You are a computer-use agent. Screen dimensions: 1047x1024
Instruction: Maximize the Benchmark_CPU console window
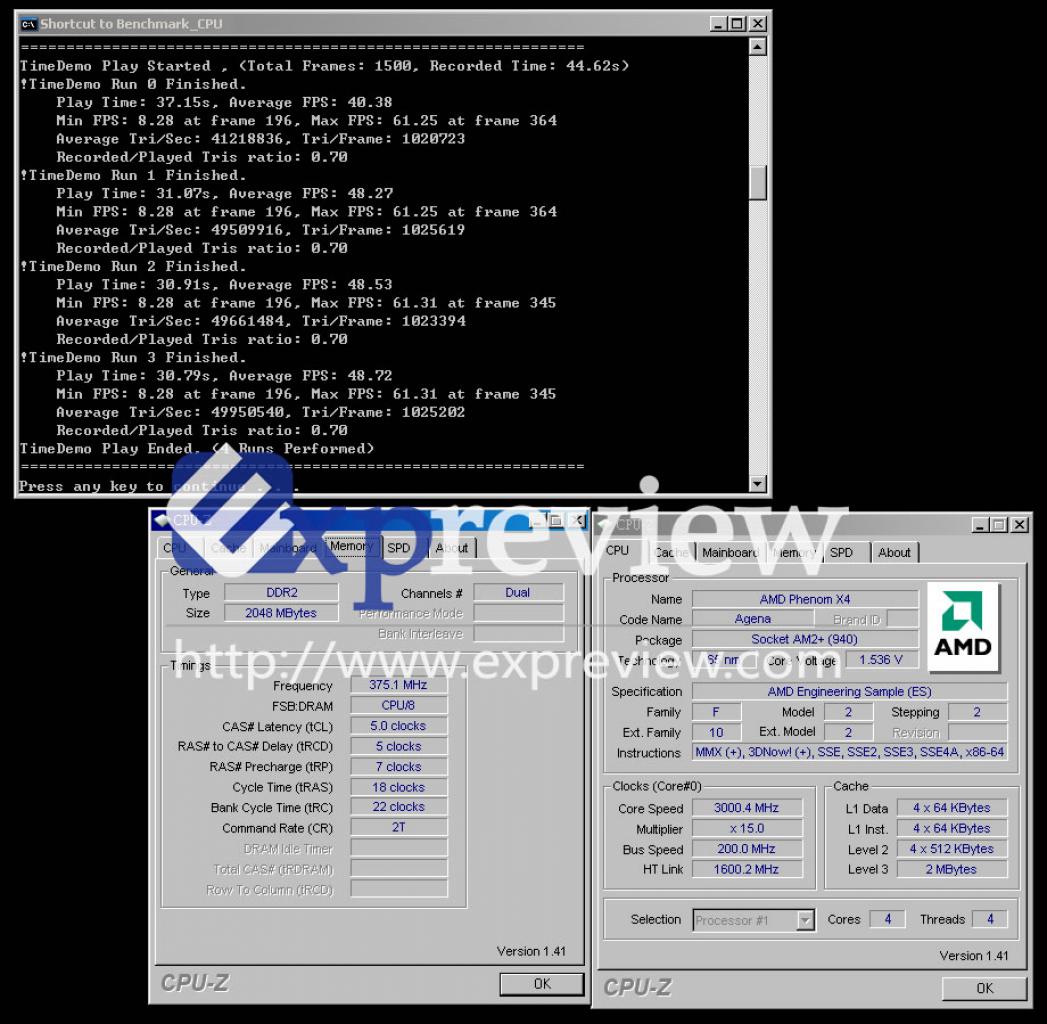click(x=737, y=24)
